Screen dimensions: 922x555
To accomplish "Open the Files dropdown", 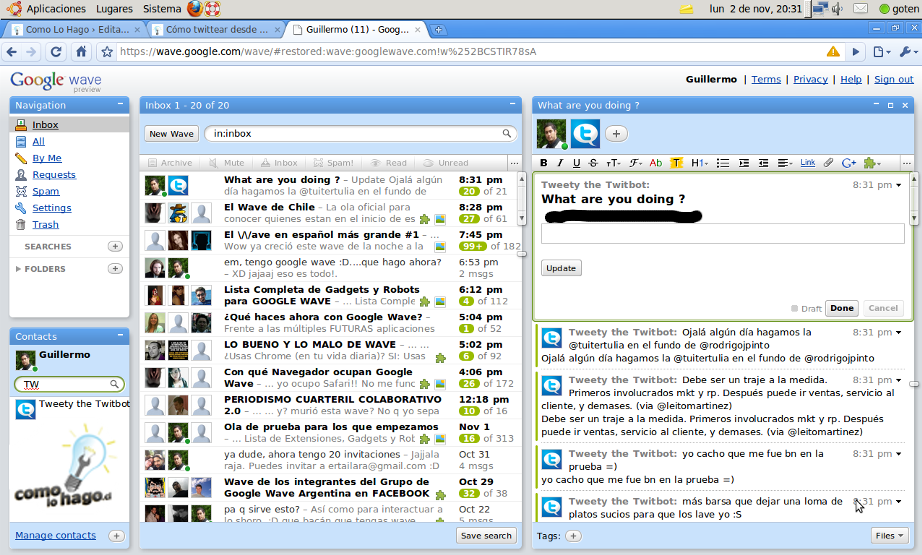I will coord(889,536).
